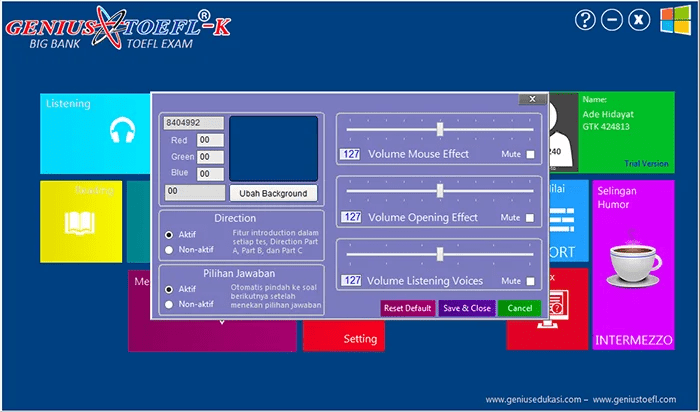The height and width of the screenshot is (412, 700).
Task: Click the Volume Mouse Effect value 127
Action: point(350,154)
